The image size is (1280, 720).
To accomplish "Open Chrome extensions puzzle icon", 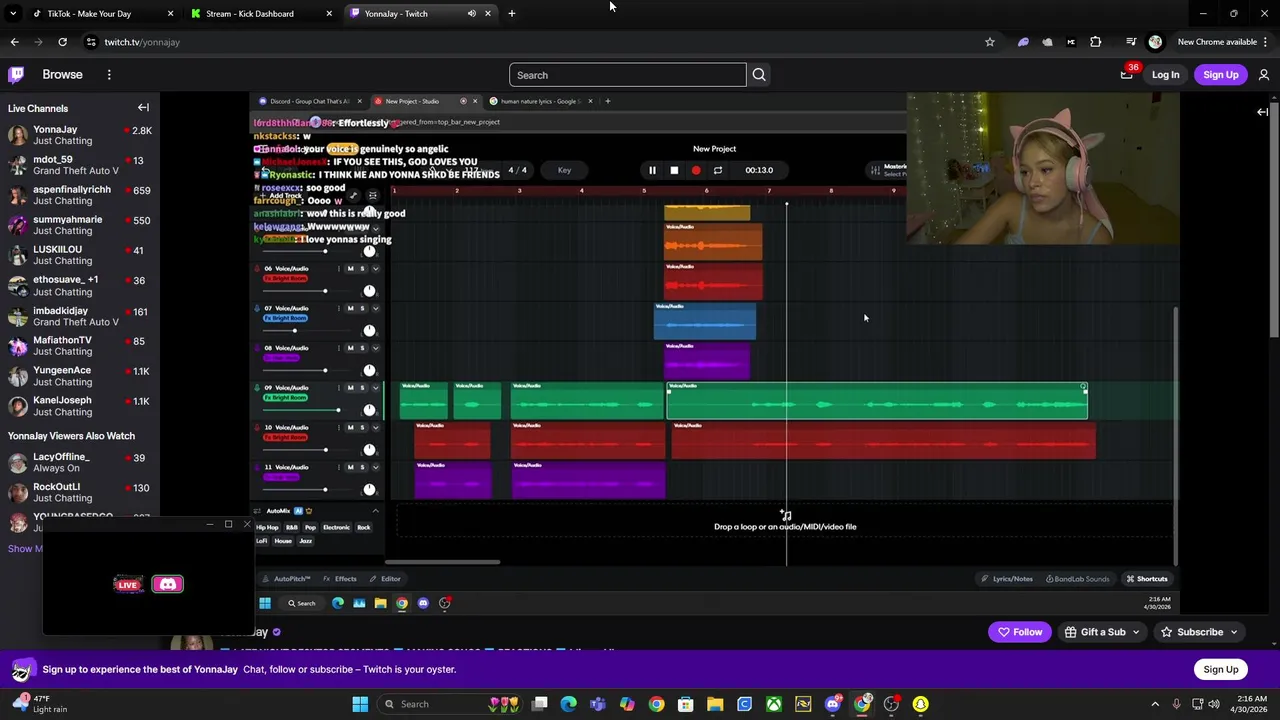I will click(x=1095, y=42).
